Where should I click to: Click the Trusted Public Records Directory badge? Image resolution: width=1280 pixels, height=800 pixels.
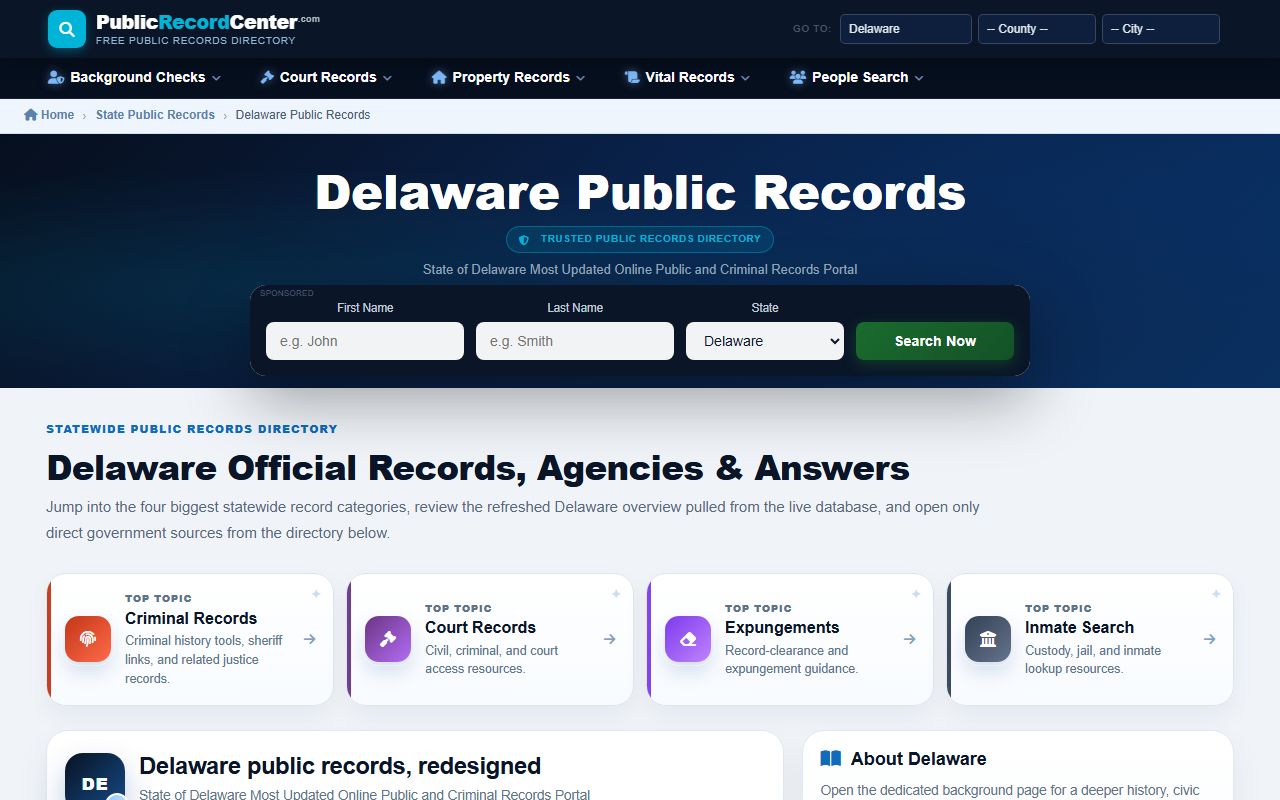click(640, 239)
